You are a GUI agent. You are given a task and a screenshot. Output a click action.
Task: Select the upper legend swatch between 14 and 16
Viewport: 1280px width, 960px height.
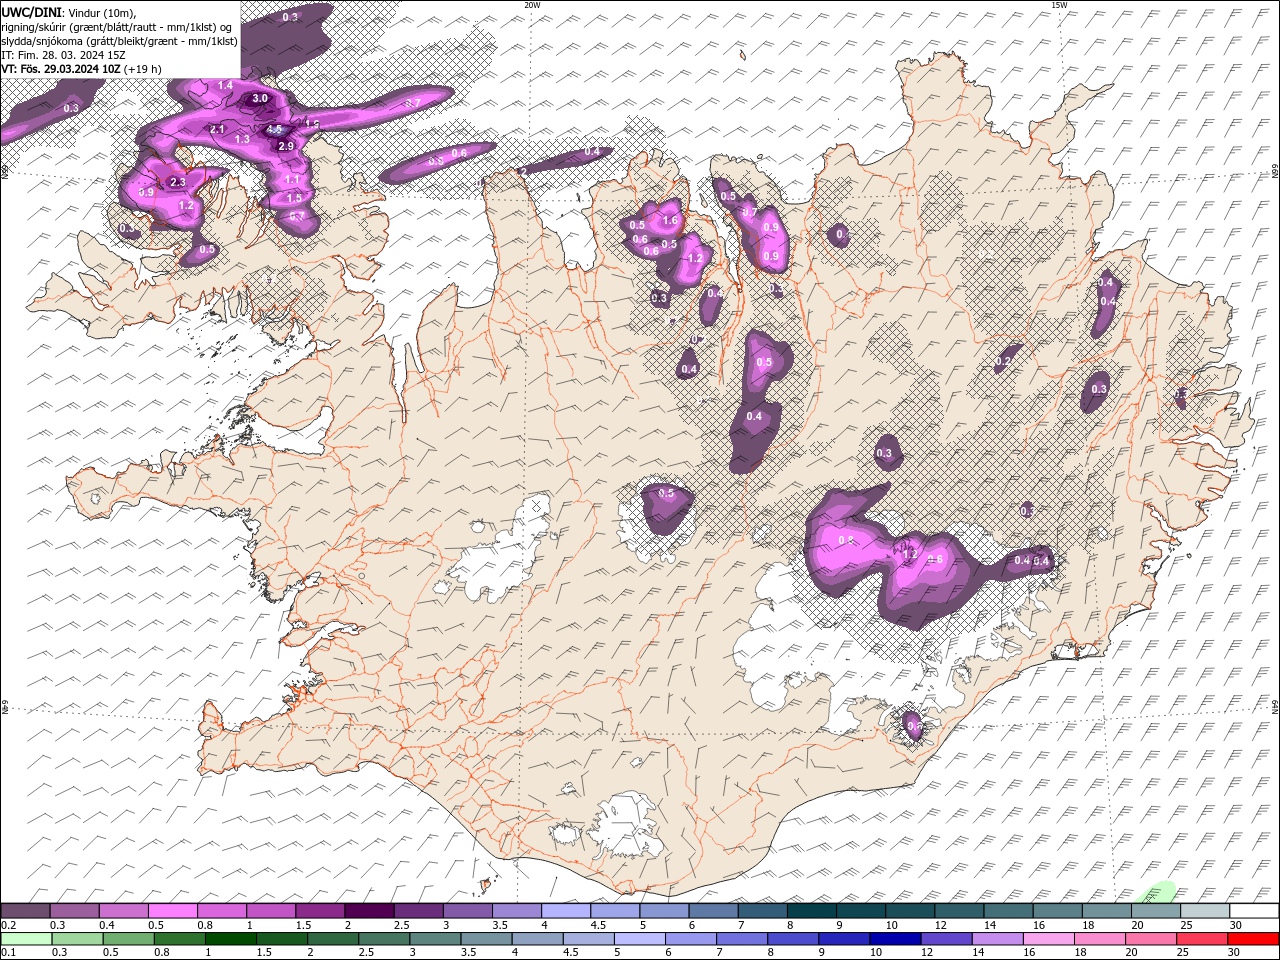click(1006, 911)
